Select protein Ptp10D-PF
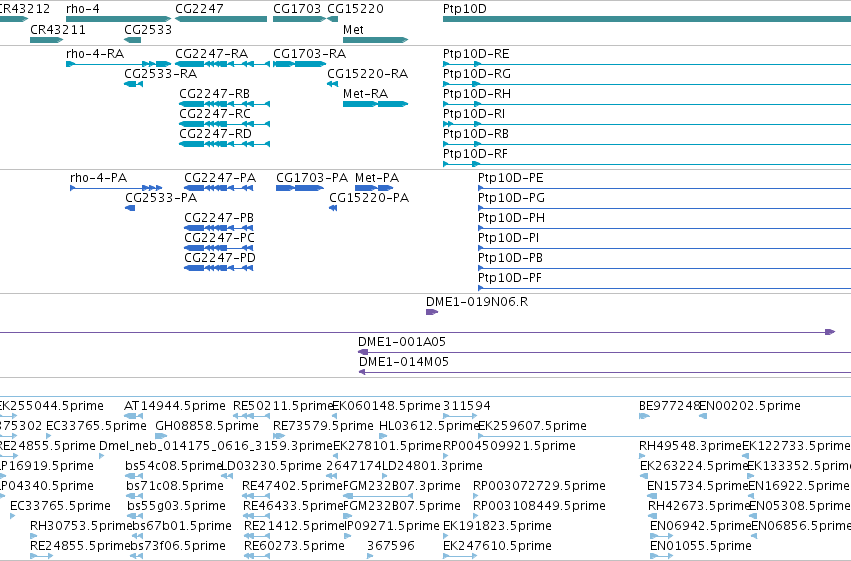The height and width of the screenshot is (561, 851). (x=664, y=289)
